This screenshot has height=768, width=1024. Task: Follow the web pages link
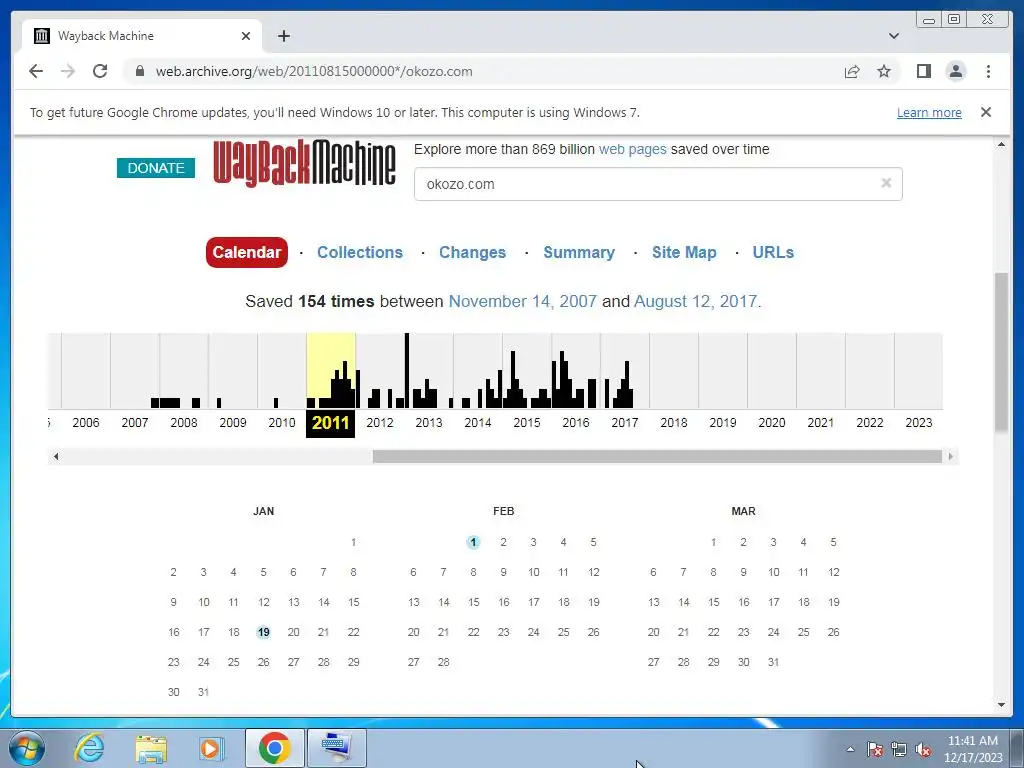point(632,149)
